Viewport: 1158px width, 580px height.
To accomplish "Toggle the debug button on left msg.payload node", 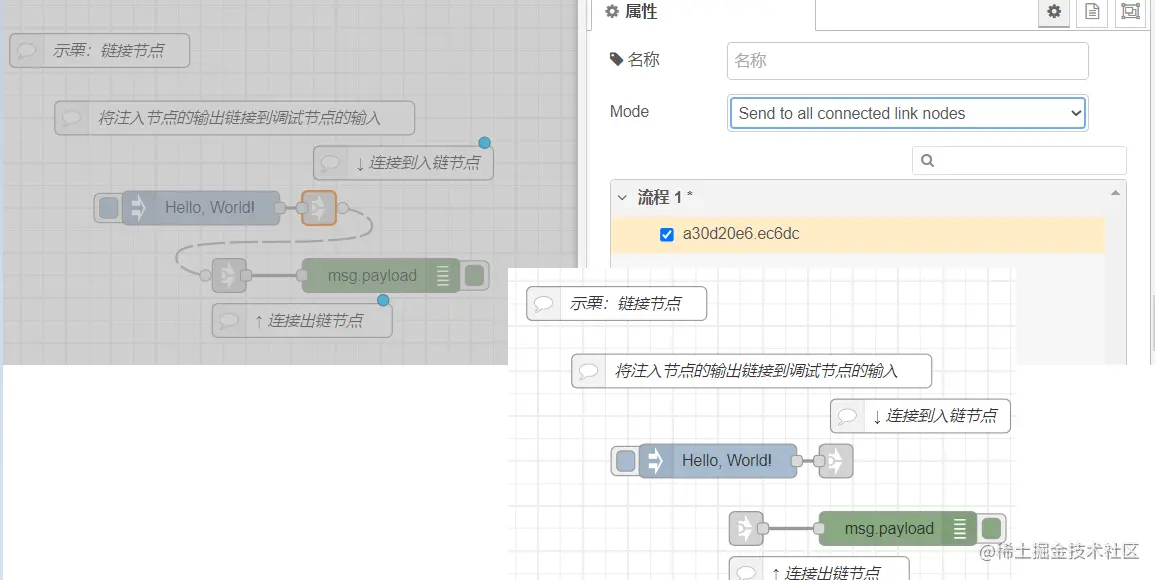I will 474,276.
